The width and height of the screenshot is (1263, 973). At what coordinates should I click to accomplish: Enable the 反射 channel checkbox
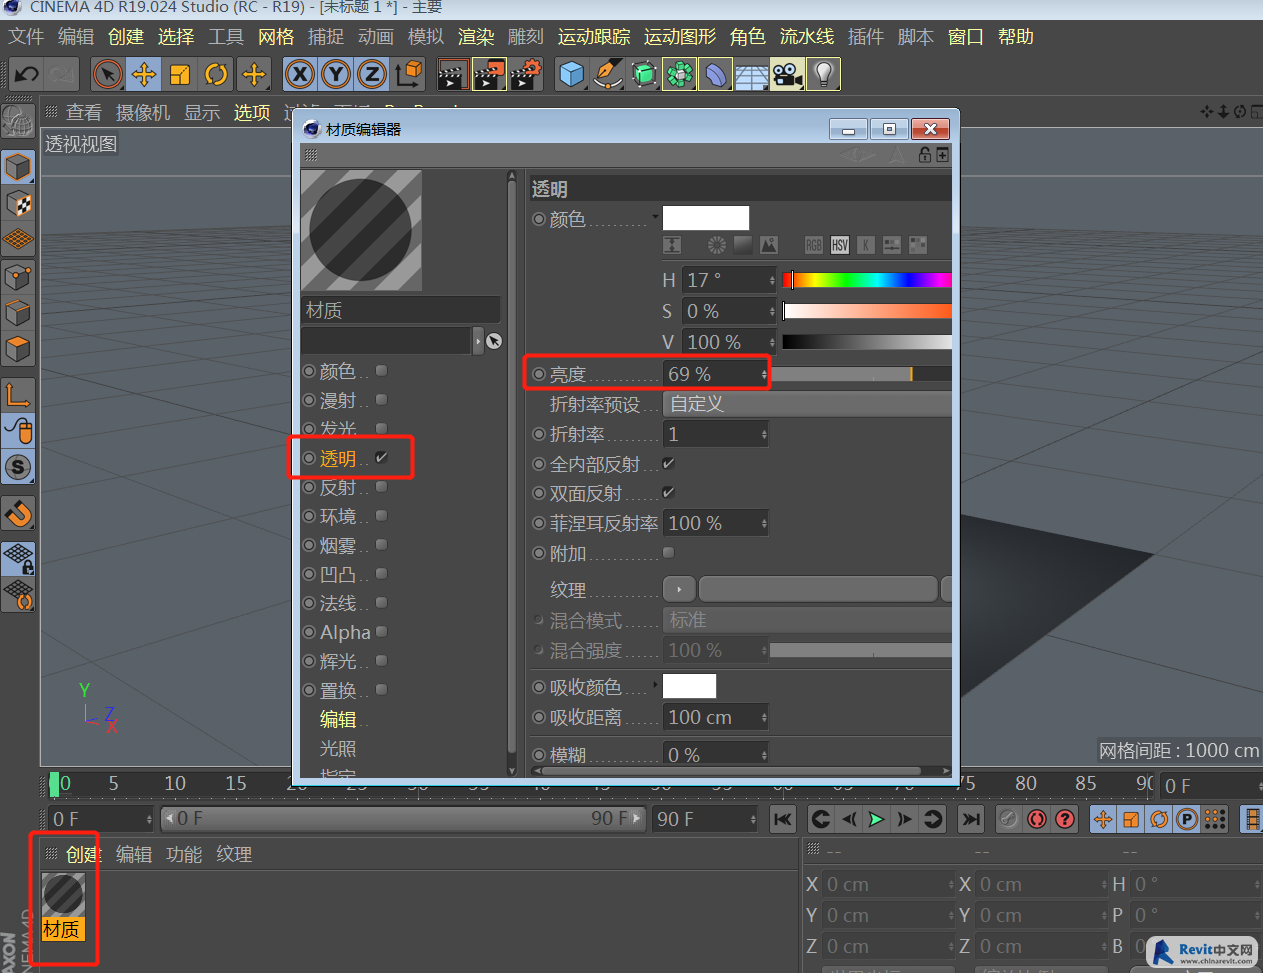click(x=381, y=487)
